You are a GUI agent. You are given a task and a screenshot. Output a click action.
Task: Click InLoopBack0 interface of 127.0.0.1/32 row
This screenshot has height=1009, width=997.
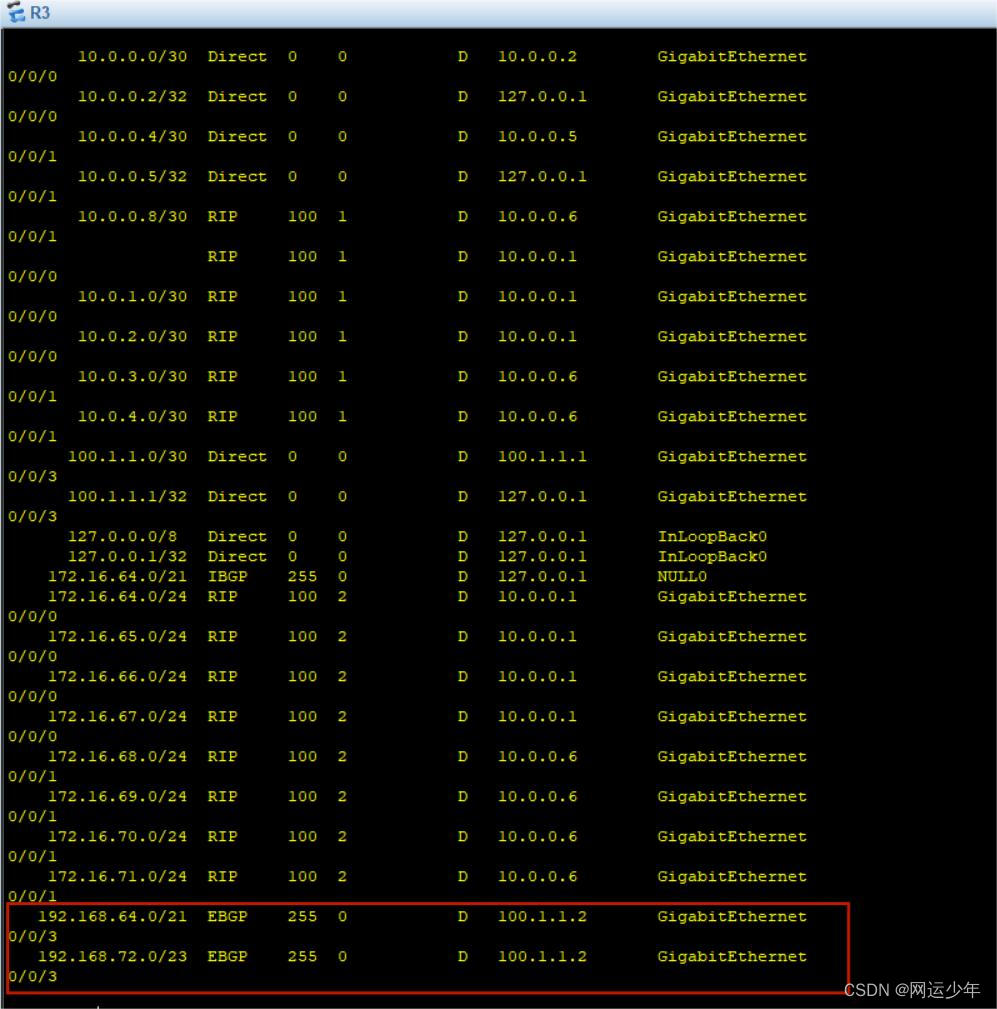click(x=712, y=556)
